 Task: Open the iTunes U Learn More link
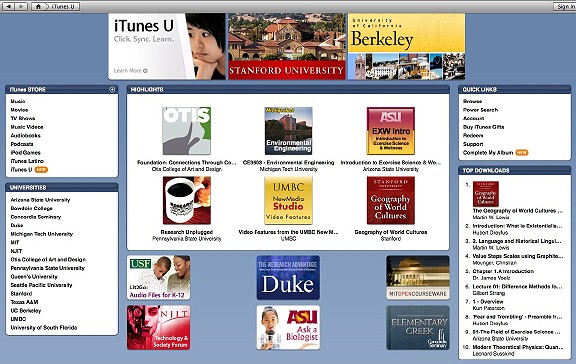pyautogui.click(x=130, y=71)
